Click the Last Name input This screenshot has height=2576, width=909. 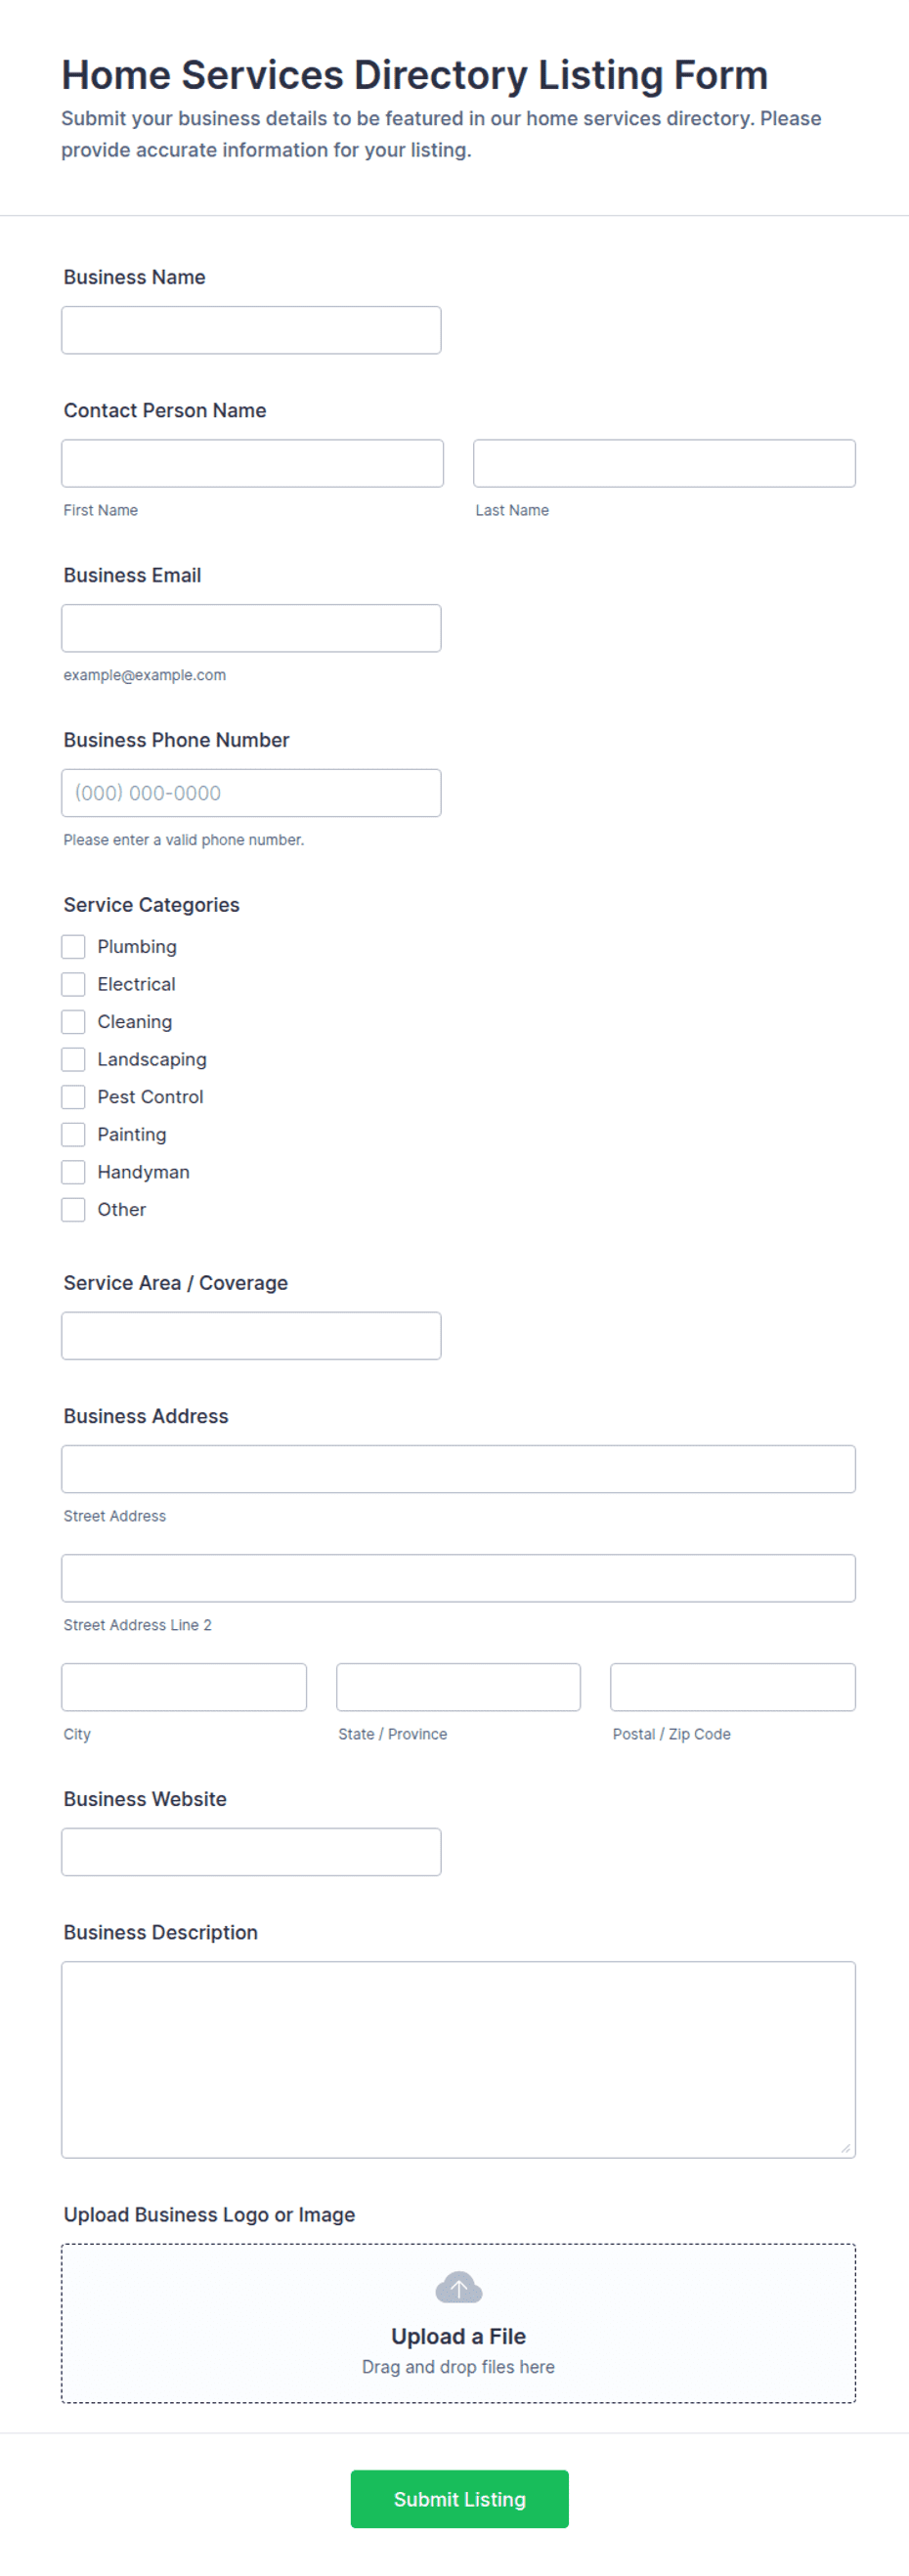664,463
